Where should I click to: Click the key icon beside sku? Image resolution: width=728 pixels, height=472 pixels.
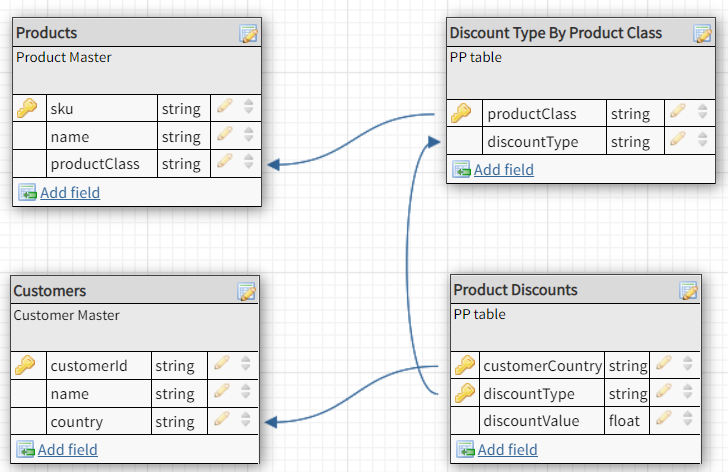tap(27, 109)
